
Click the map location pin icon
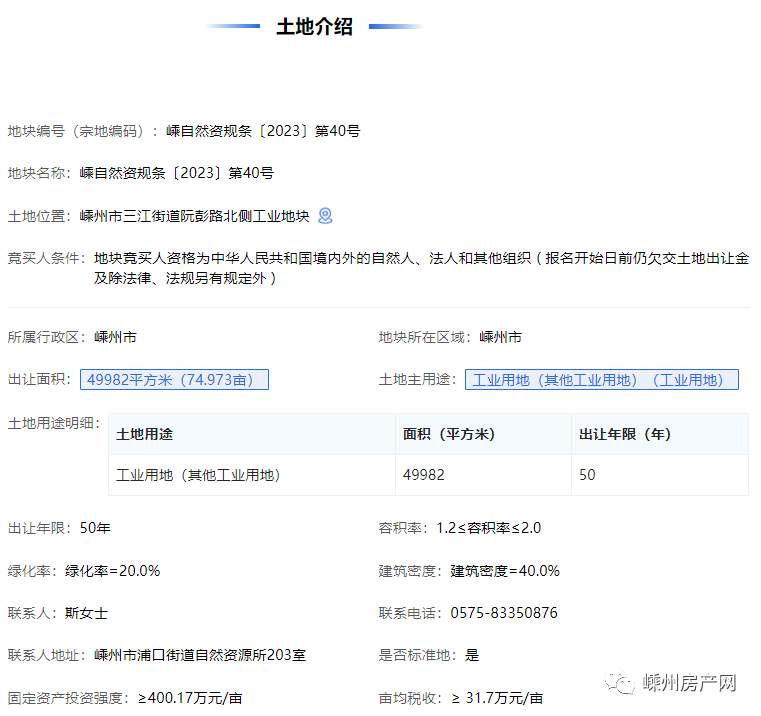pyautogui.click(x=325, y=216)
